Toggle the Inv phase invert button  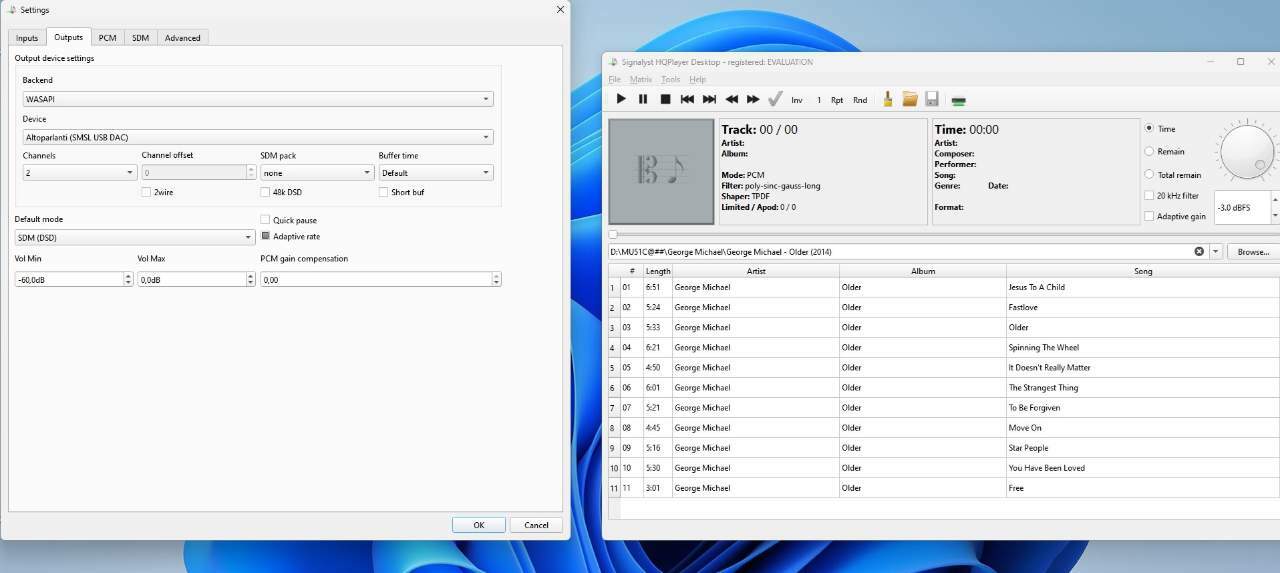797,100
